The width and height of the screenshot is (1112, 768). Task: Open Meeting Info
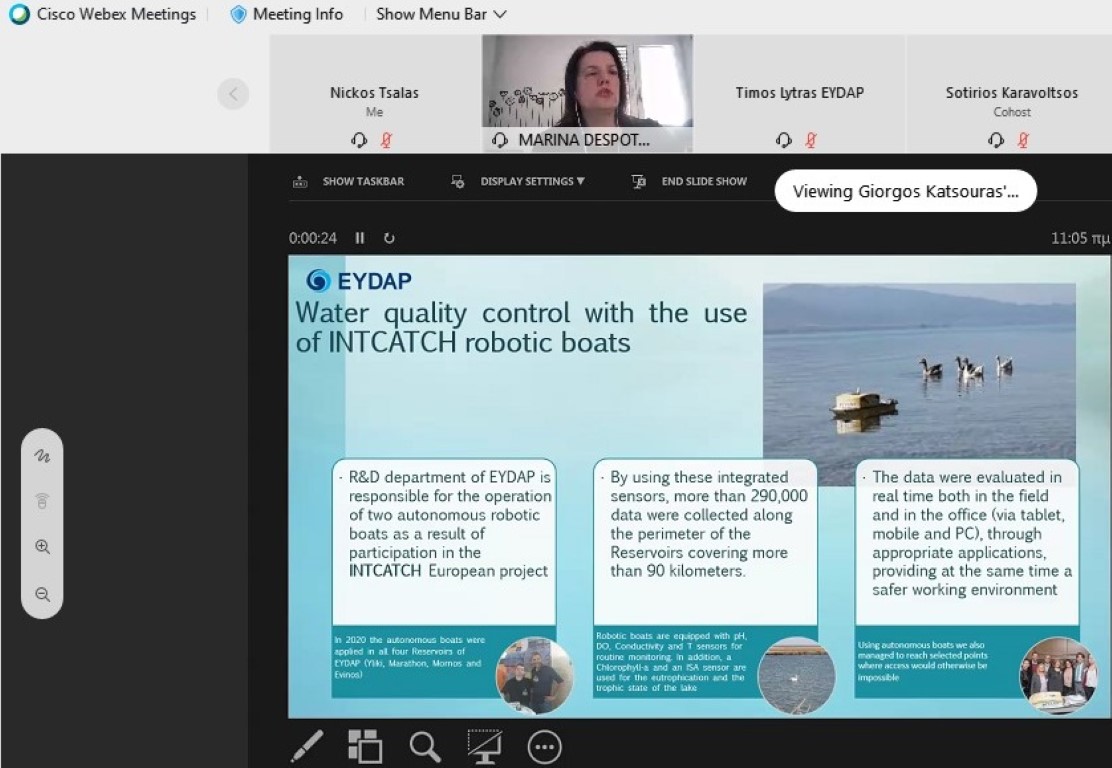pyautogui.click(x=286, y=14)
